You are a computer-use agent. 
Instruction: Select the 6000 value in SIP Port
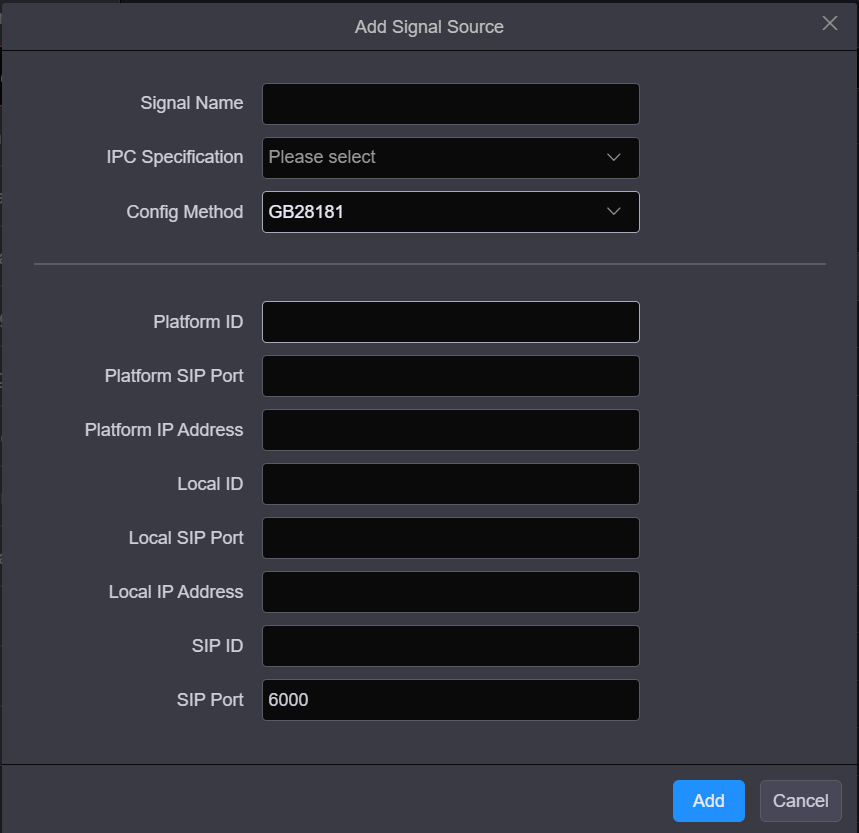[288, 700]
